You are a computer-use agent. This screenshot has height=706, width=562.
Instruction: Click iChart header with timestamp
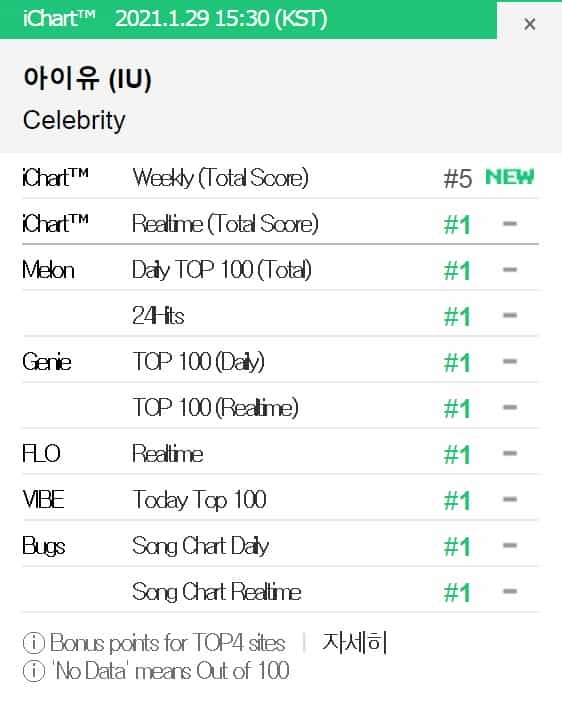[x=176, y=19]
